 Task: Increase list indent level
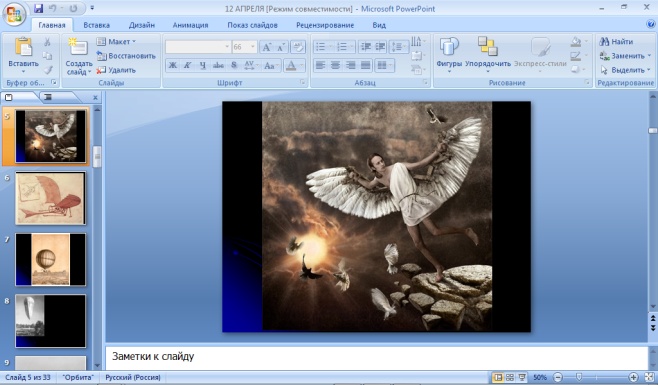[380, 47]
